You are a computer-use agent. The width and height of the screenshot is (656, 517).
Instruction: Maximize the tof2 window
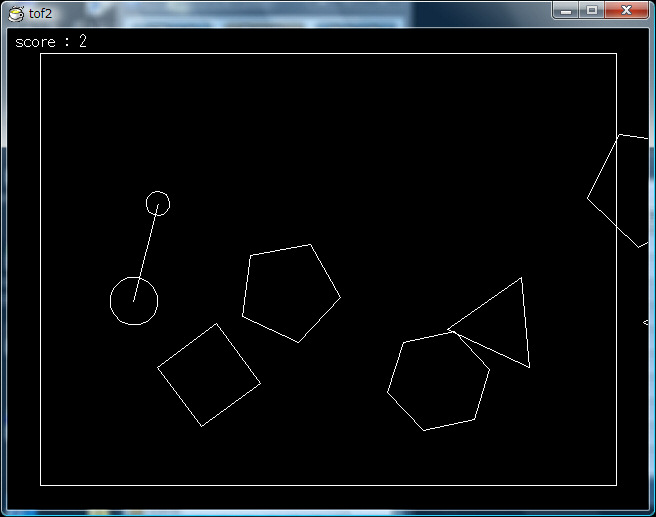point(592,10)
